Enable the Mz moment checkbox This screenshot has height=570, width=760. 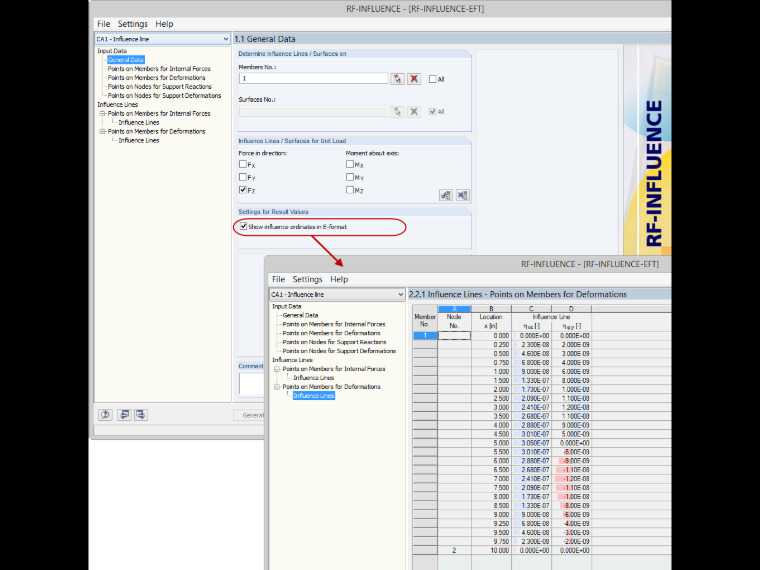(349, 190)
